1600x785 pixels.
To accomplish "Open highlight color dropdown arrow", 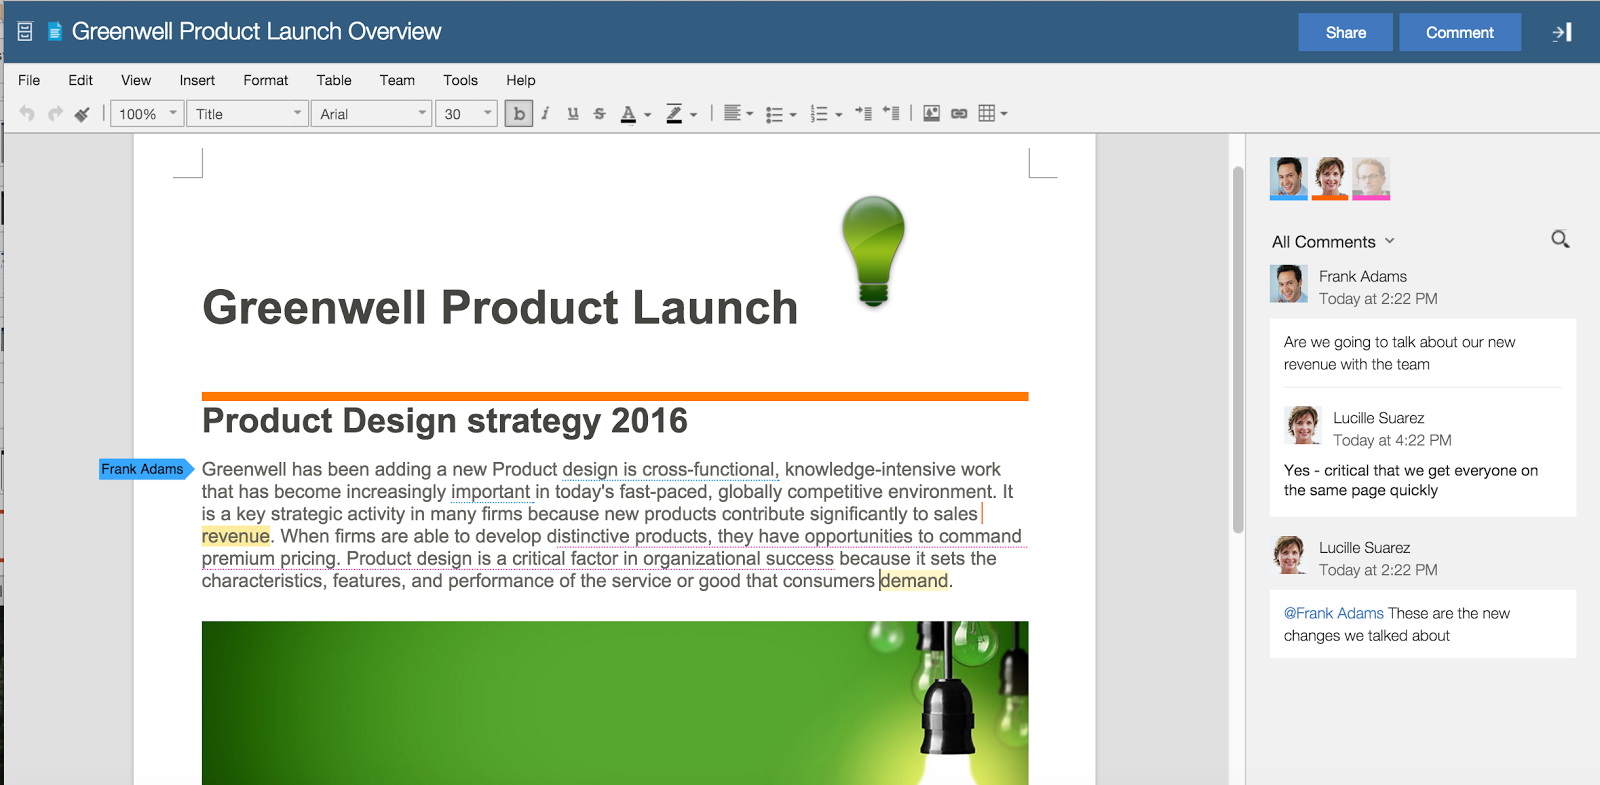I will pyautogui.click(x=693, y=115).
